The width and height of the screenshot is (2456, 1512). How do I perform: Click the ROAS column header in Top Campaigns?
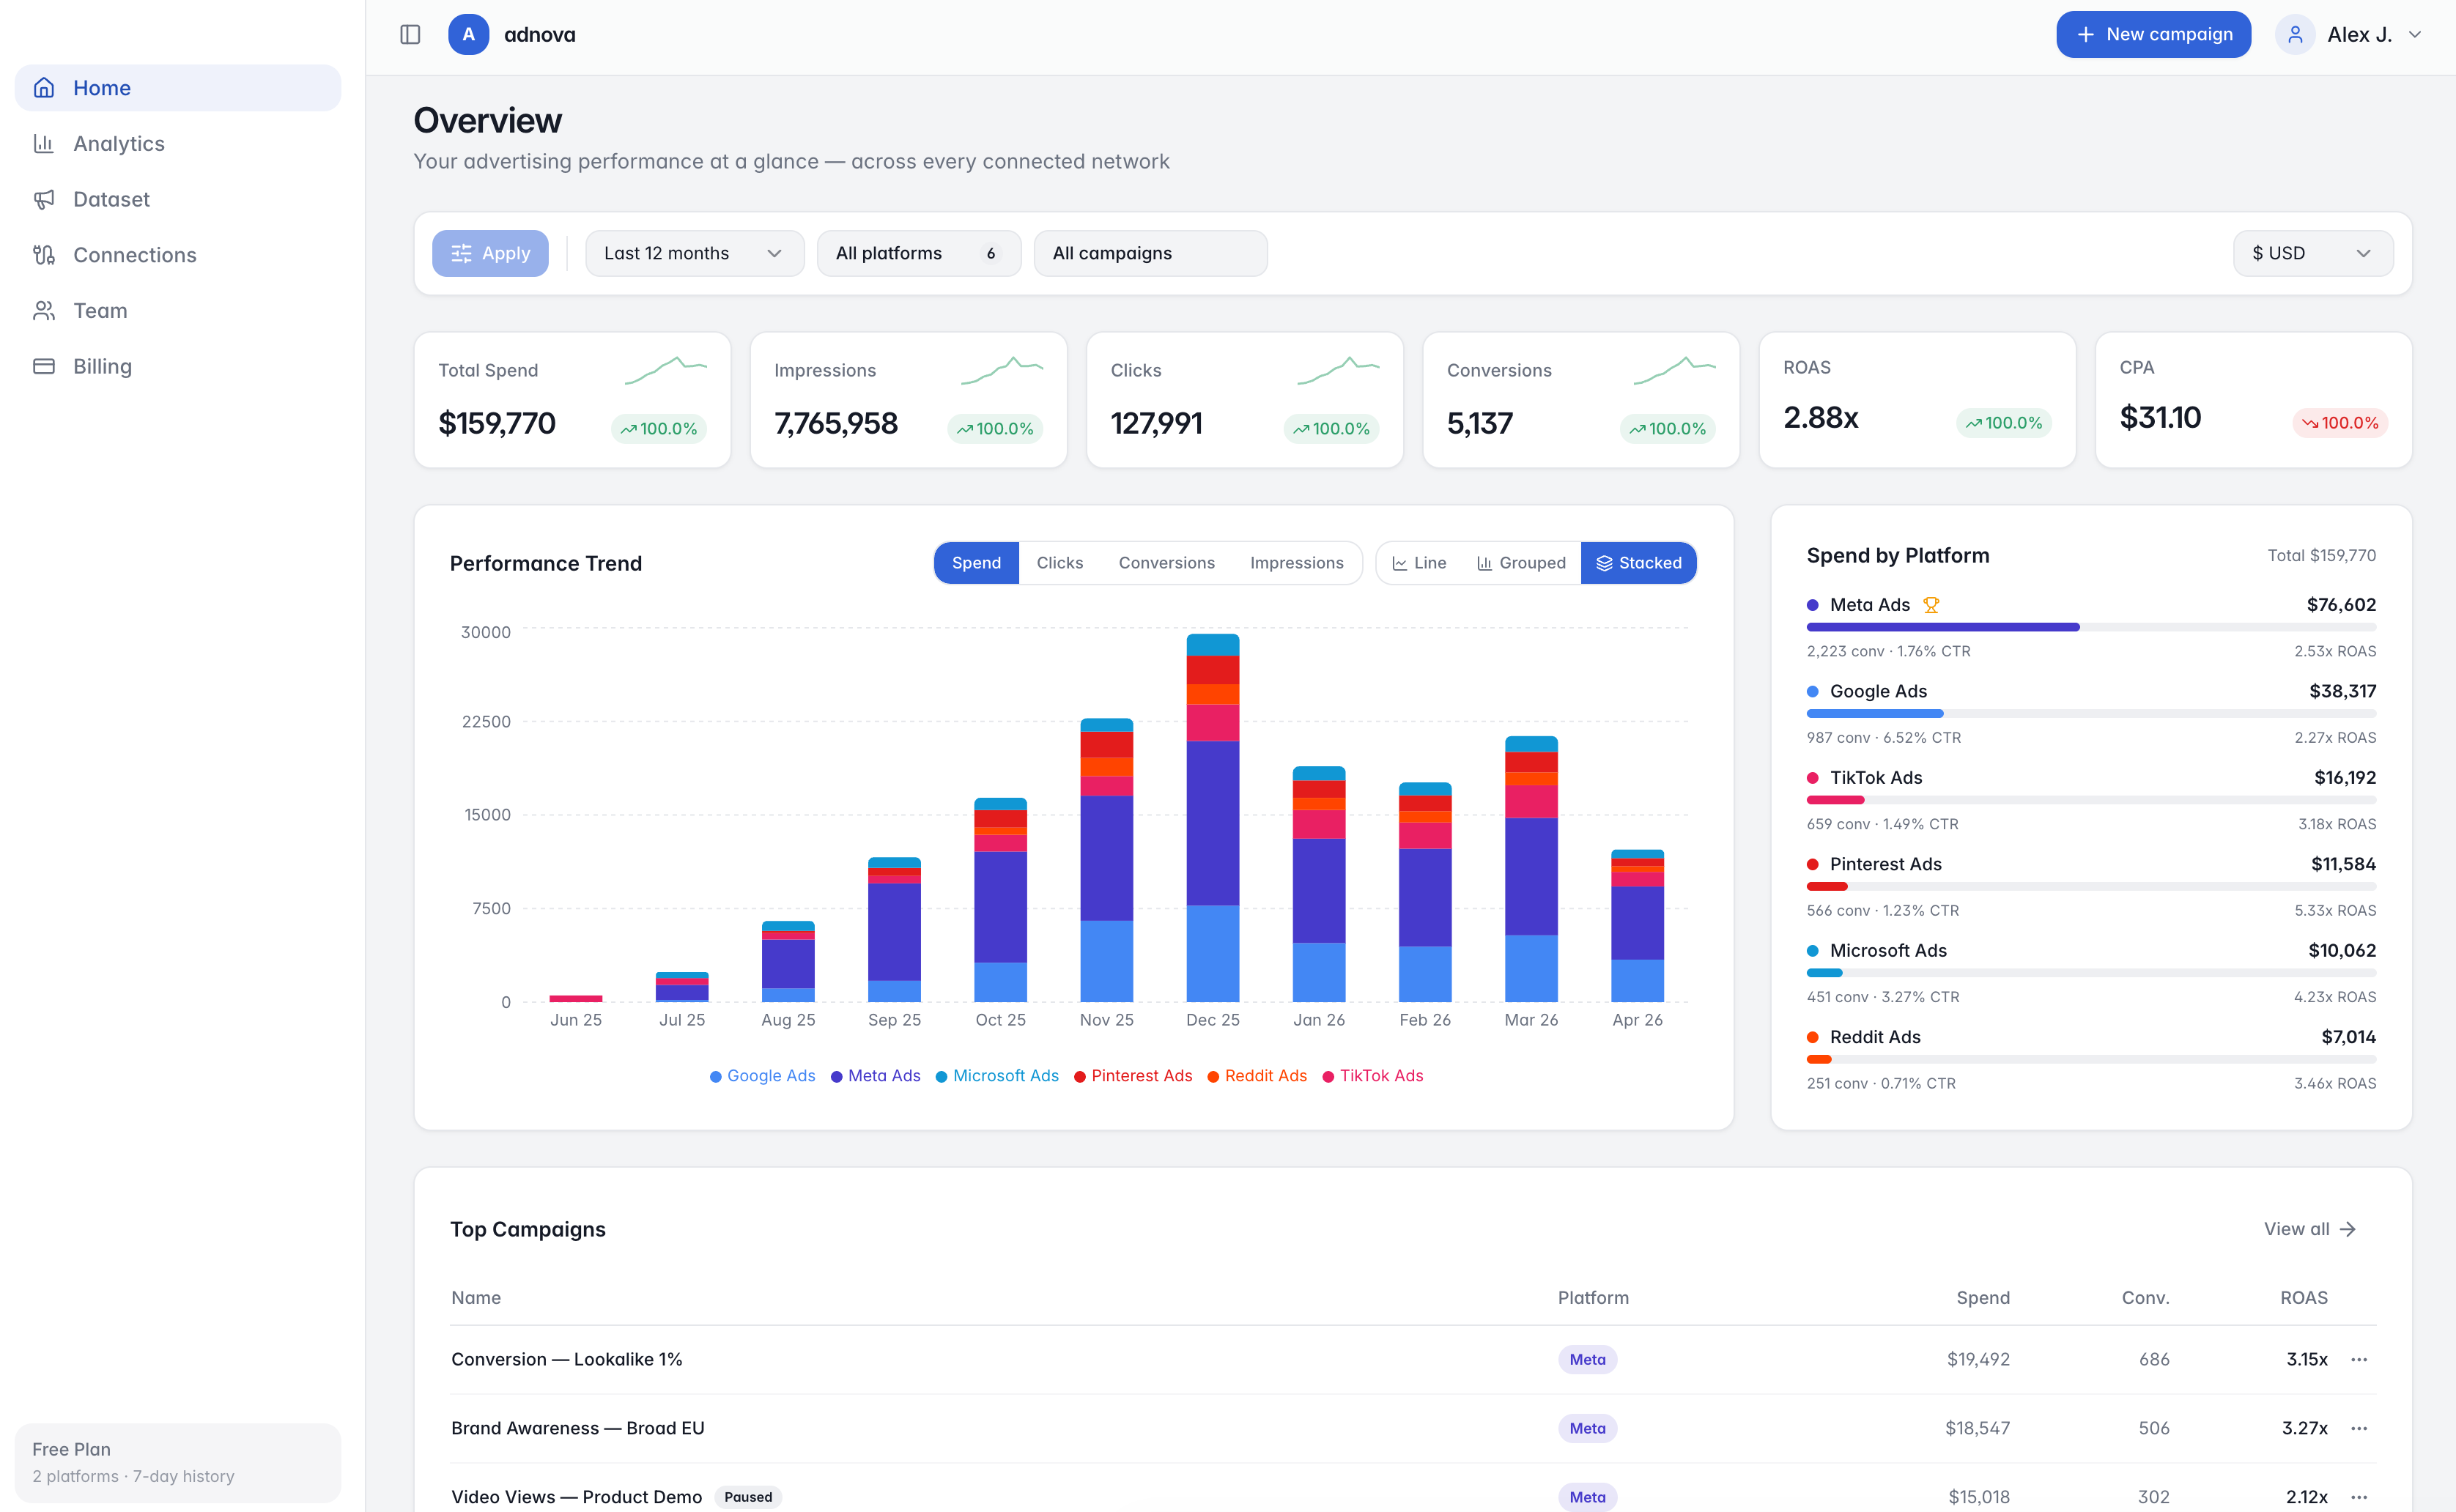[x=2303, y=1298]
